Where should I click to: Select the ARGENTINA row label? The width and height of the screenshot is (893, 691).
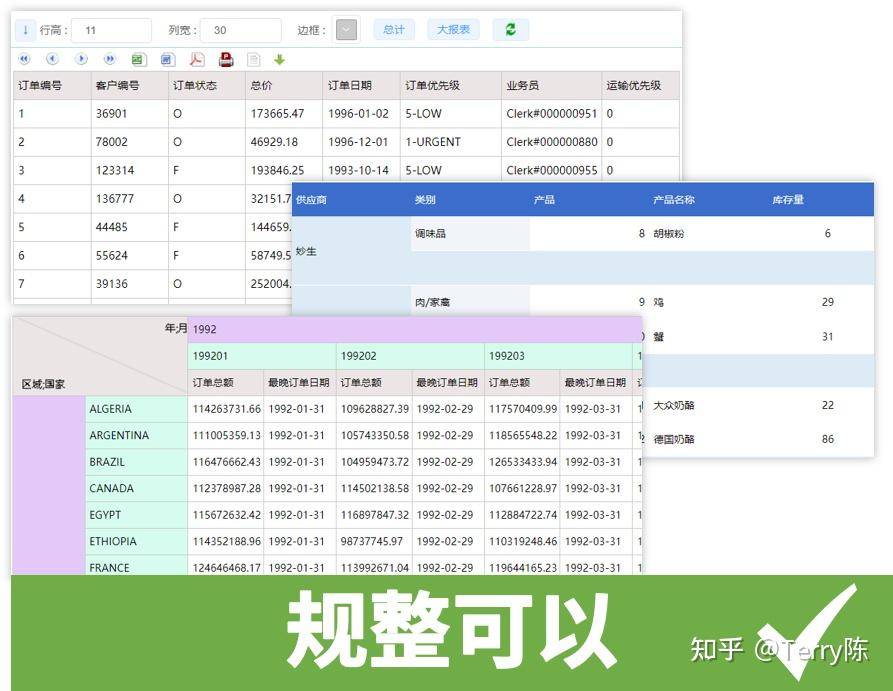point(136,435)
